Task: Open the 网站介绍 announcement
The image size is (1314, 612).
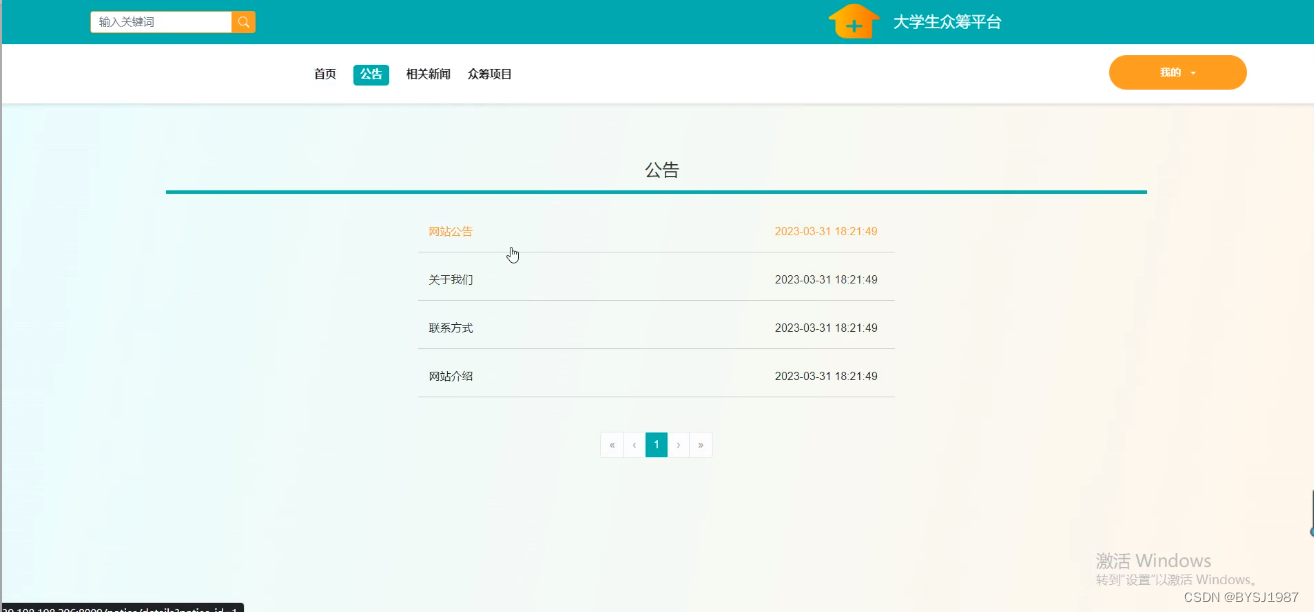Action: point(451,376)
